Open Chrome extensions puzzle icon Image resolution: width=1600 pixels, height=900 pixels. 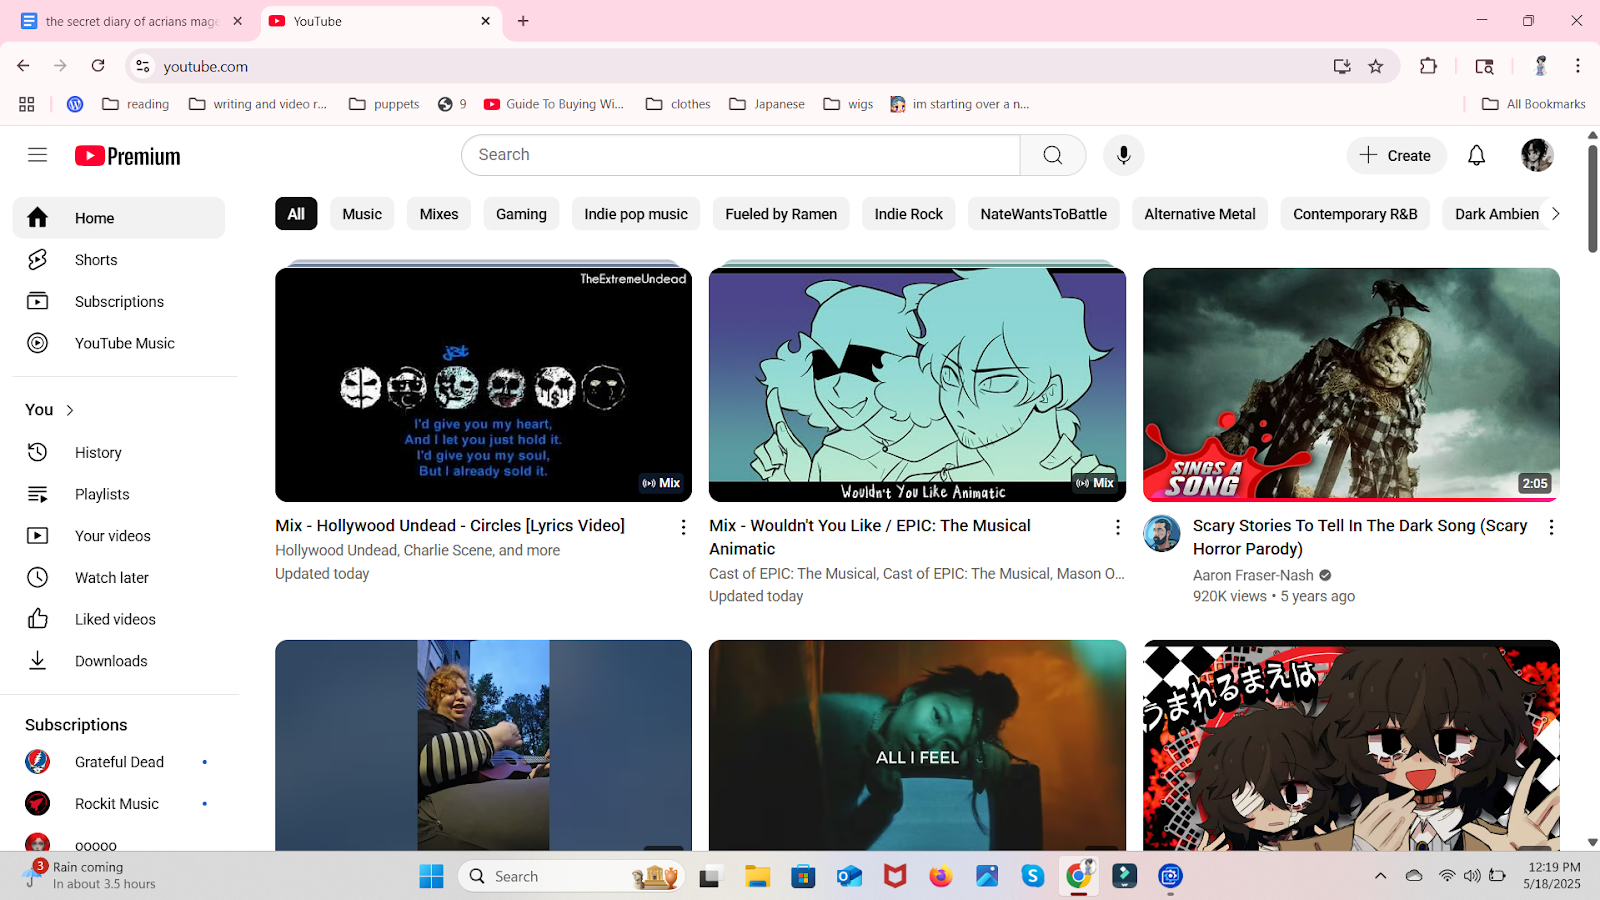(x=1428, y=66)
